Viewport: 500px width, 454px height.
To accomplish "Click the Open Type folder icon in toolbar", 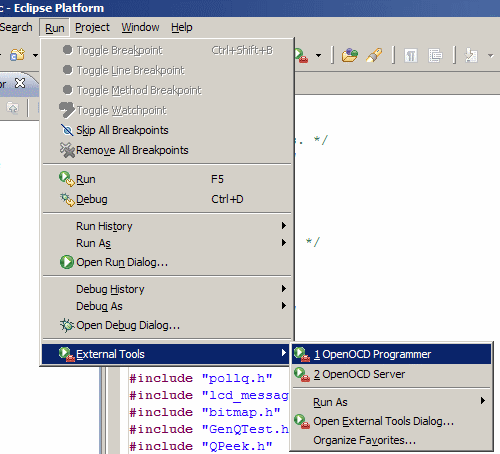I will point(350,55).
